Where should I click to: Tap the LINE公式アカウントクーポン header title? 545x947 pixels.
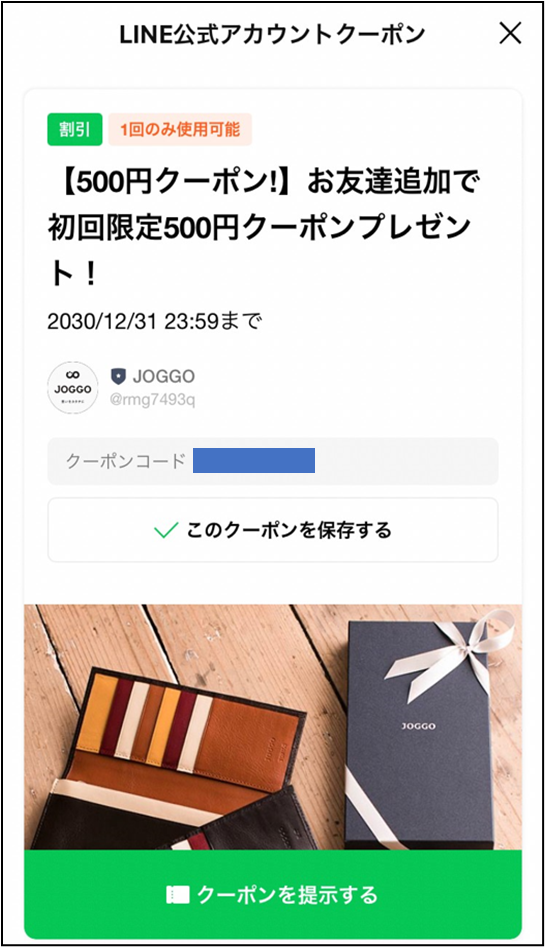click(x=272, y=34)
